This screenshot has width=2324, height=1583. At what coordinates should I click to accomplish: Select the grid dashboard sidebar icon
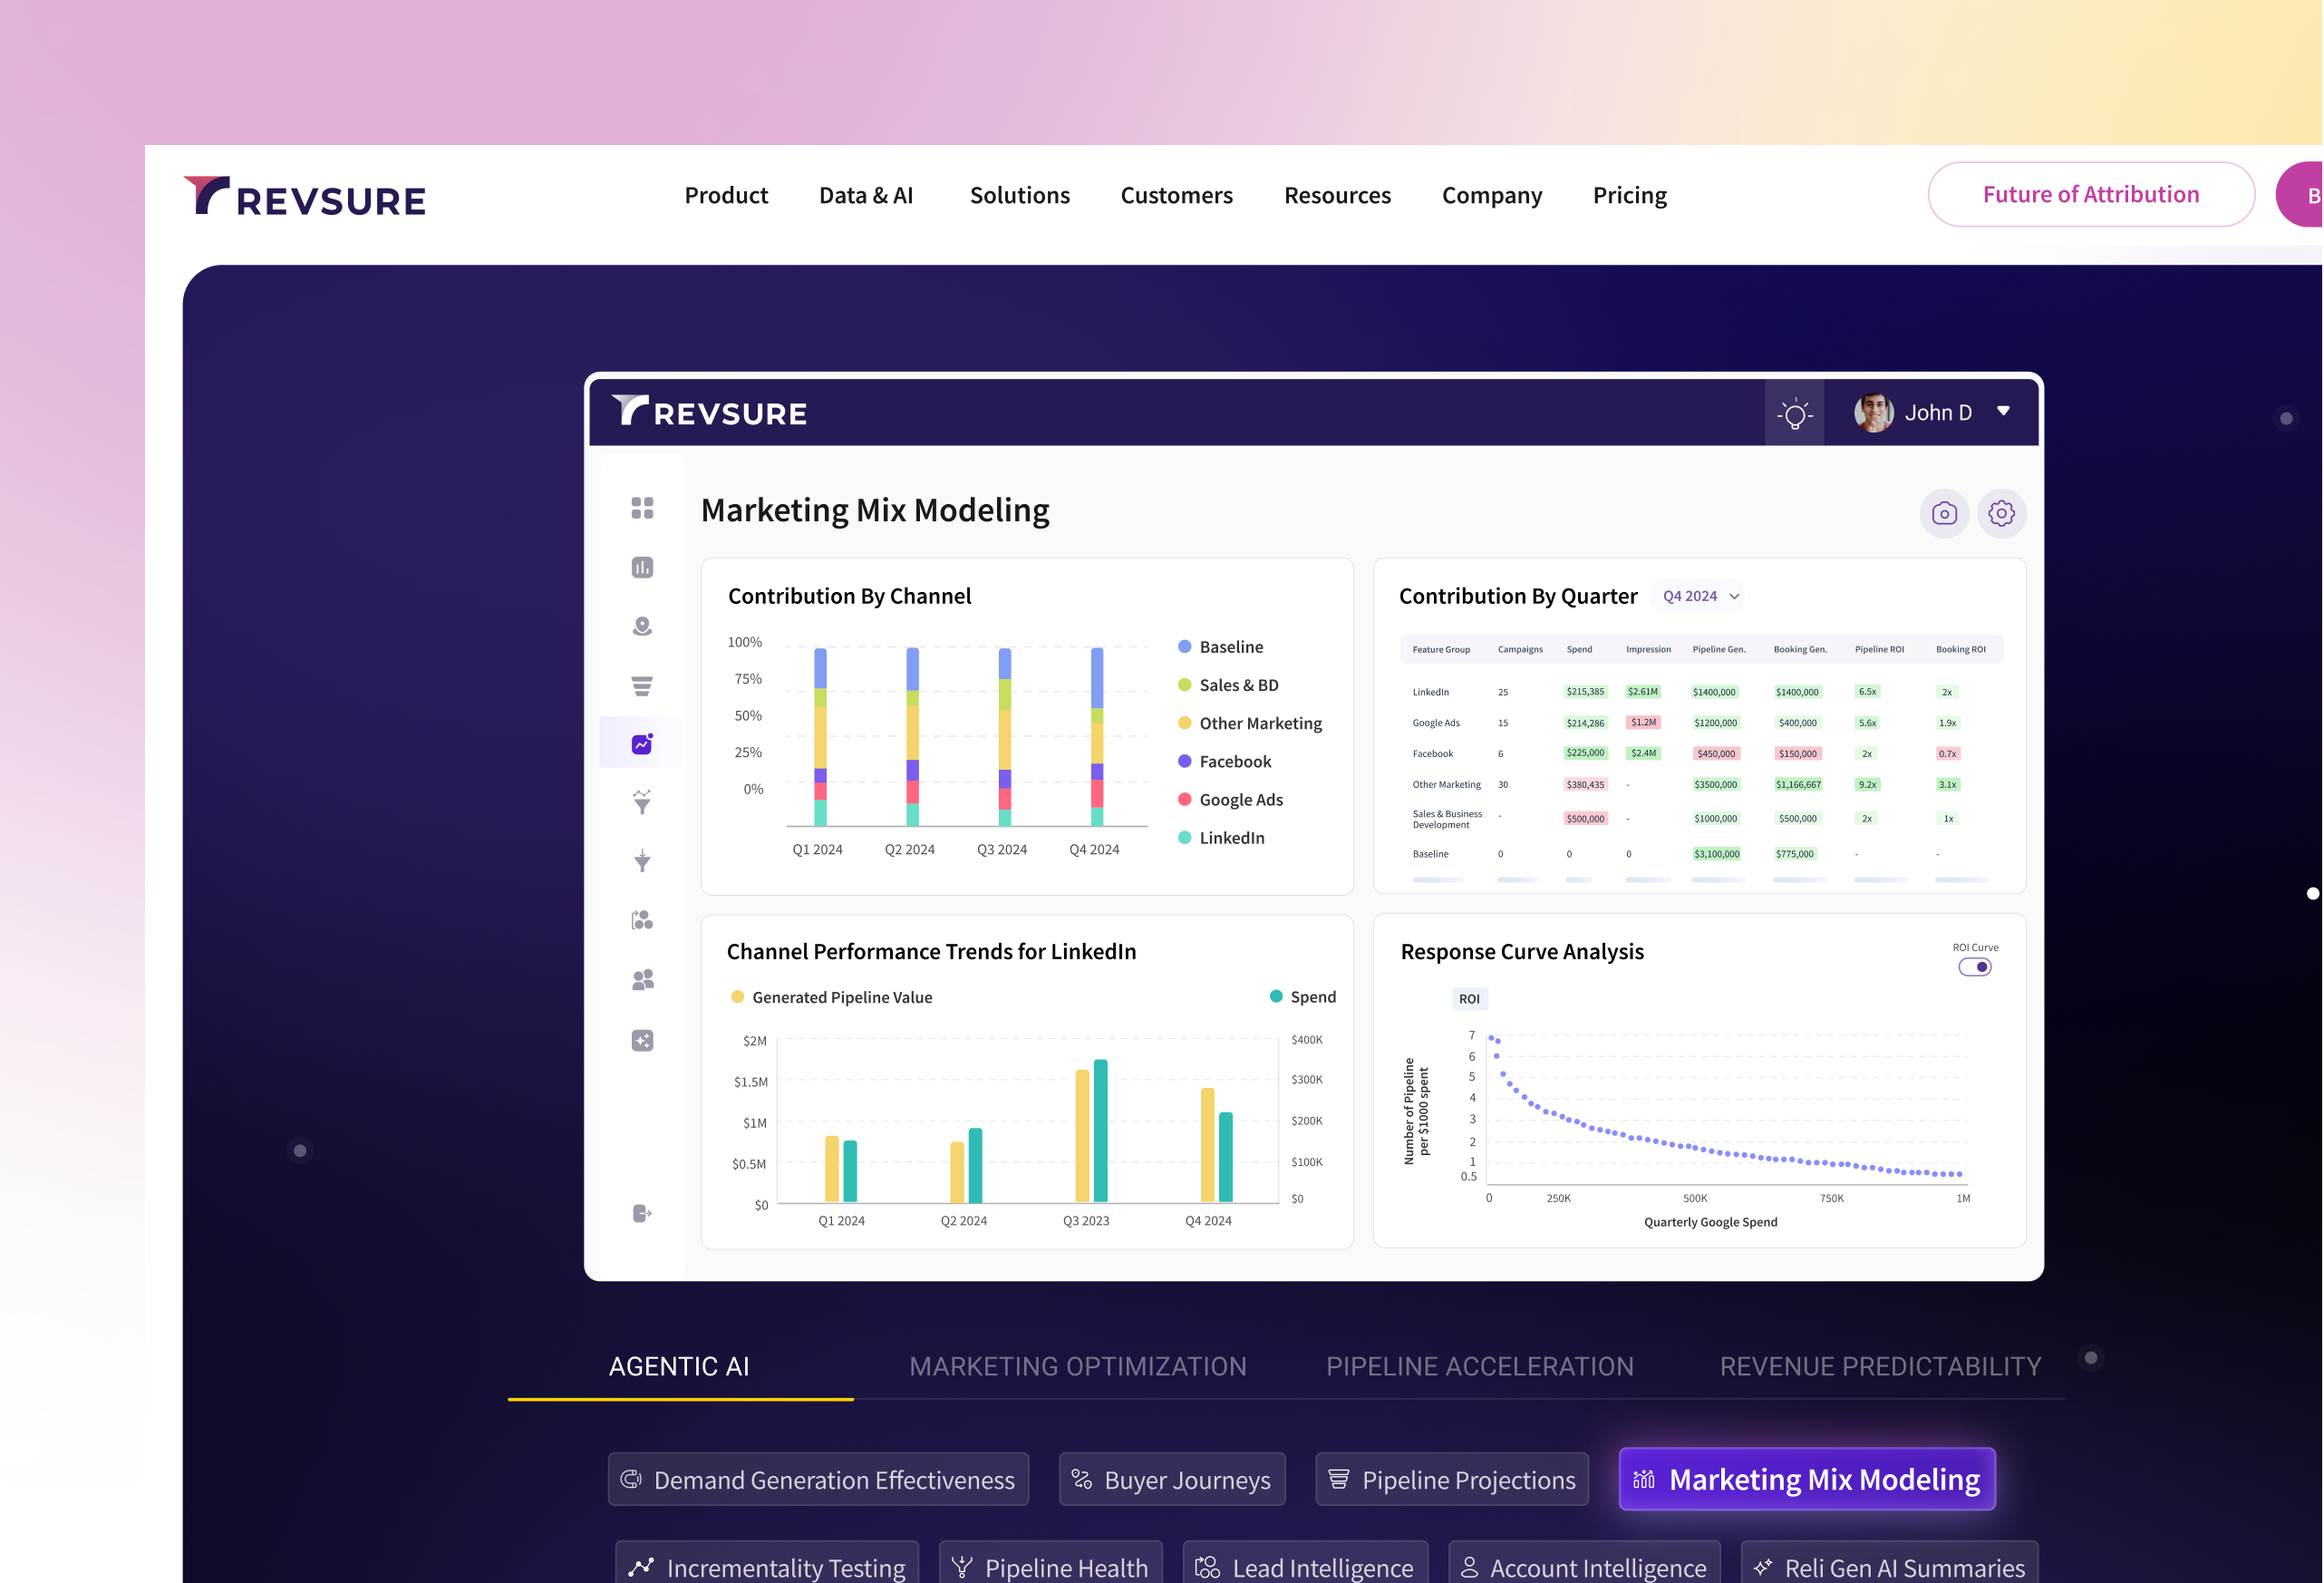pyautogui.click(x=642, y=508)
